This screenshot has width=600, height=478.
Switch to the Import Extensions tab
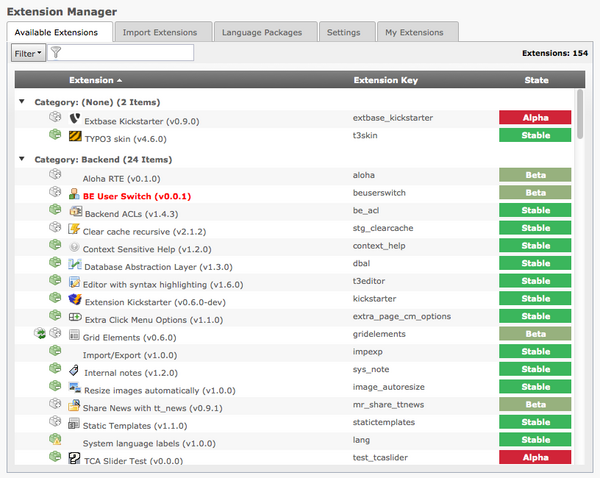click(x=160, y=32)
